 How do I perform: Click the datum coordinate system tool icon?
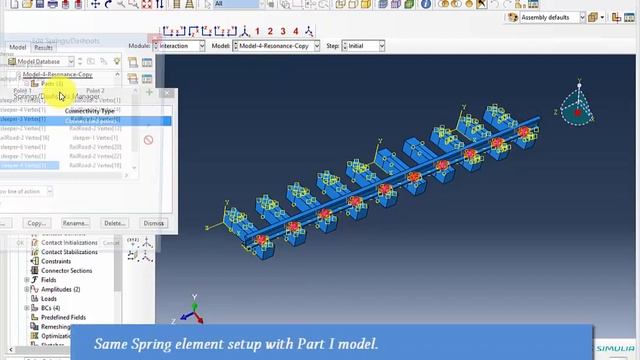click(x=146, y=243)
